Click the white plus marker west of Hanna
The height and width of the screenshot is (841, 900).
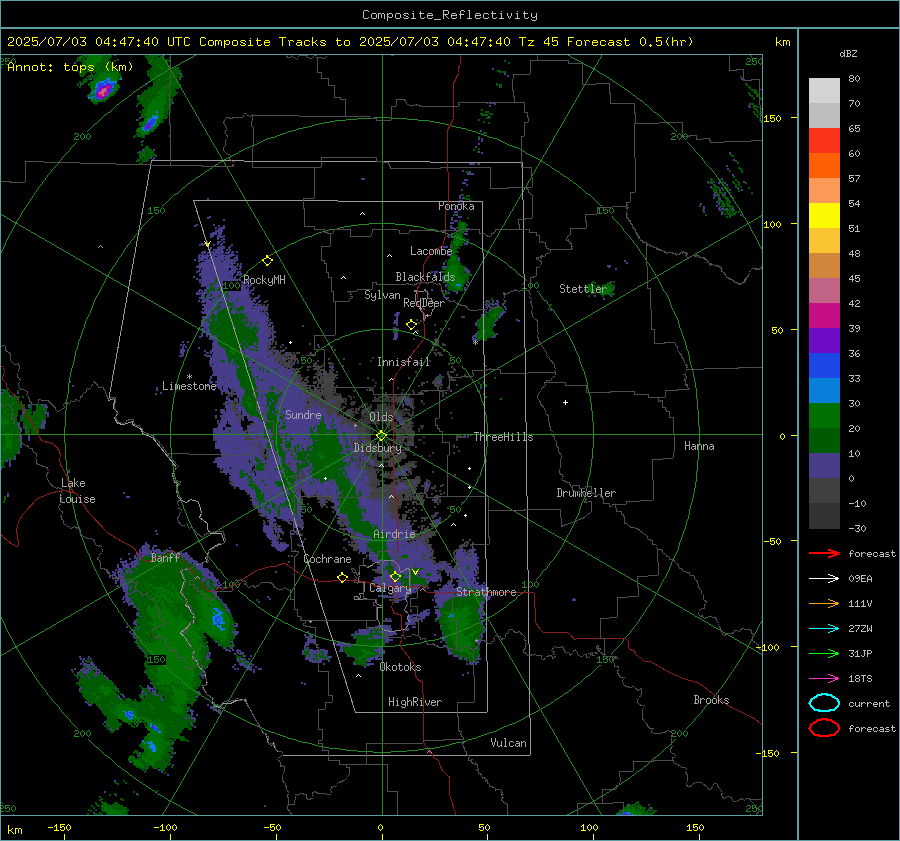pyautogui.click(x=565, y=402)
